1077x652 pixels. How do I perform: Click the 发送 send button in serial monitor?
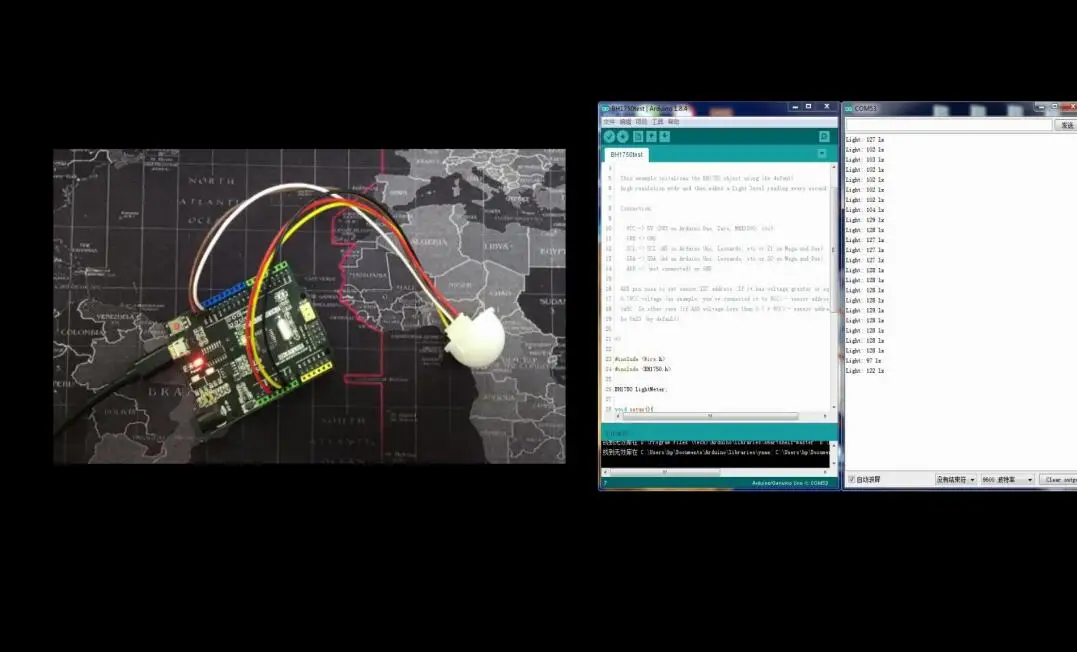[1066, 125]
